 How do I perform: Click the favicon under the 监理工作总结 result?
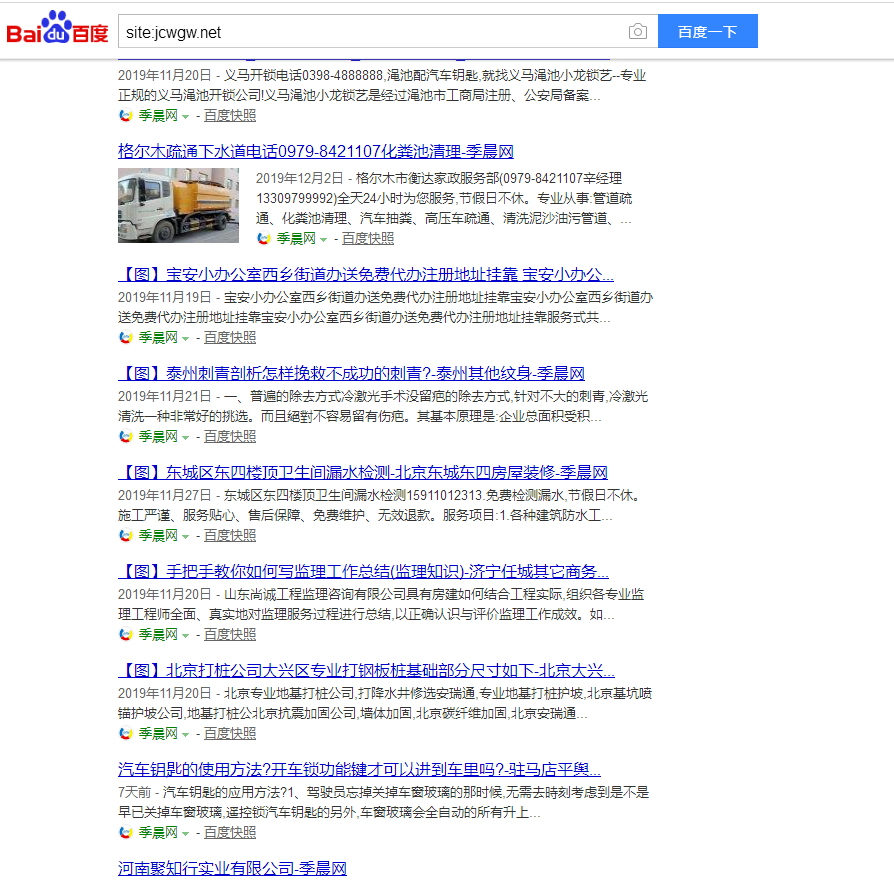click(125, 634)
